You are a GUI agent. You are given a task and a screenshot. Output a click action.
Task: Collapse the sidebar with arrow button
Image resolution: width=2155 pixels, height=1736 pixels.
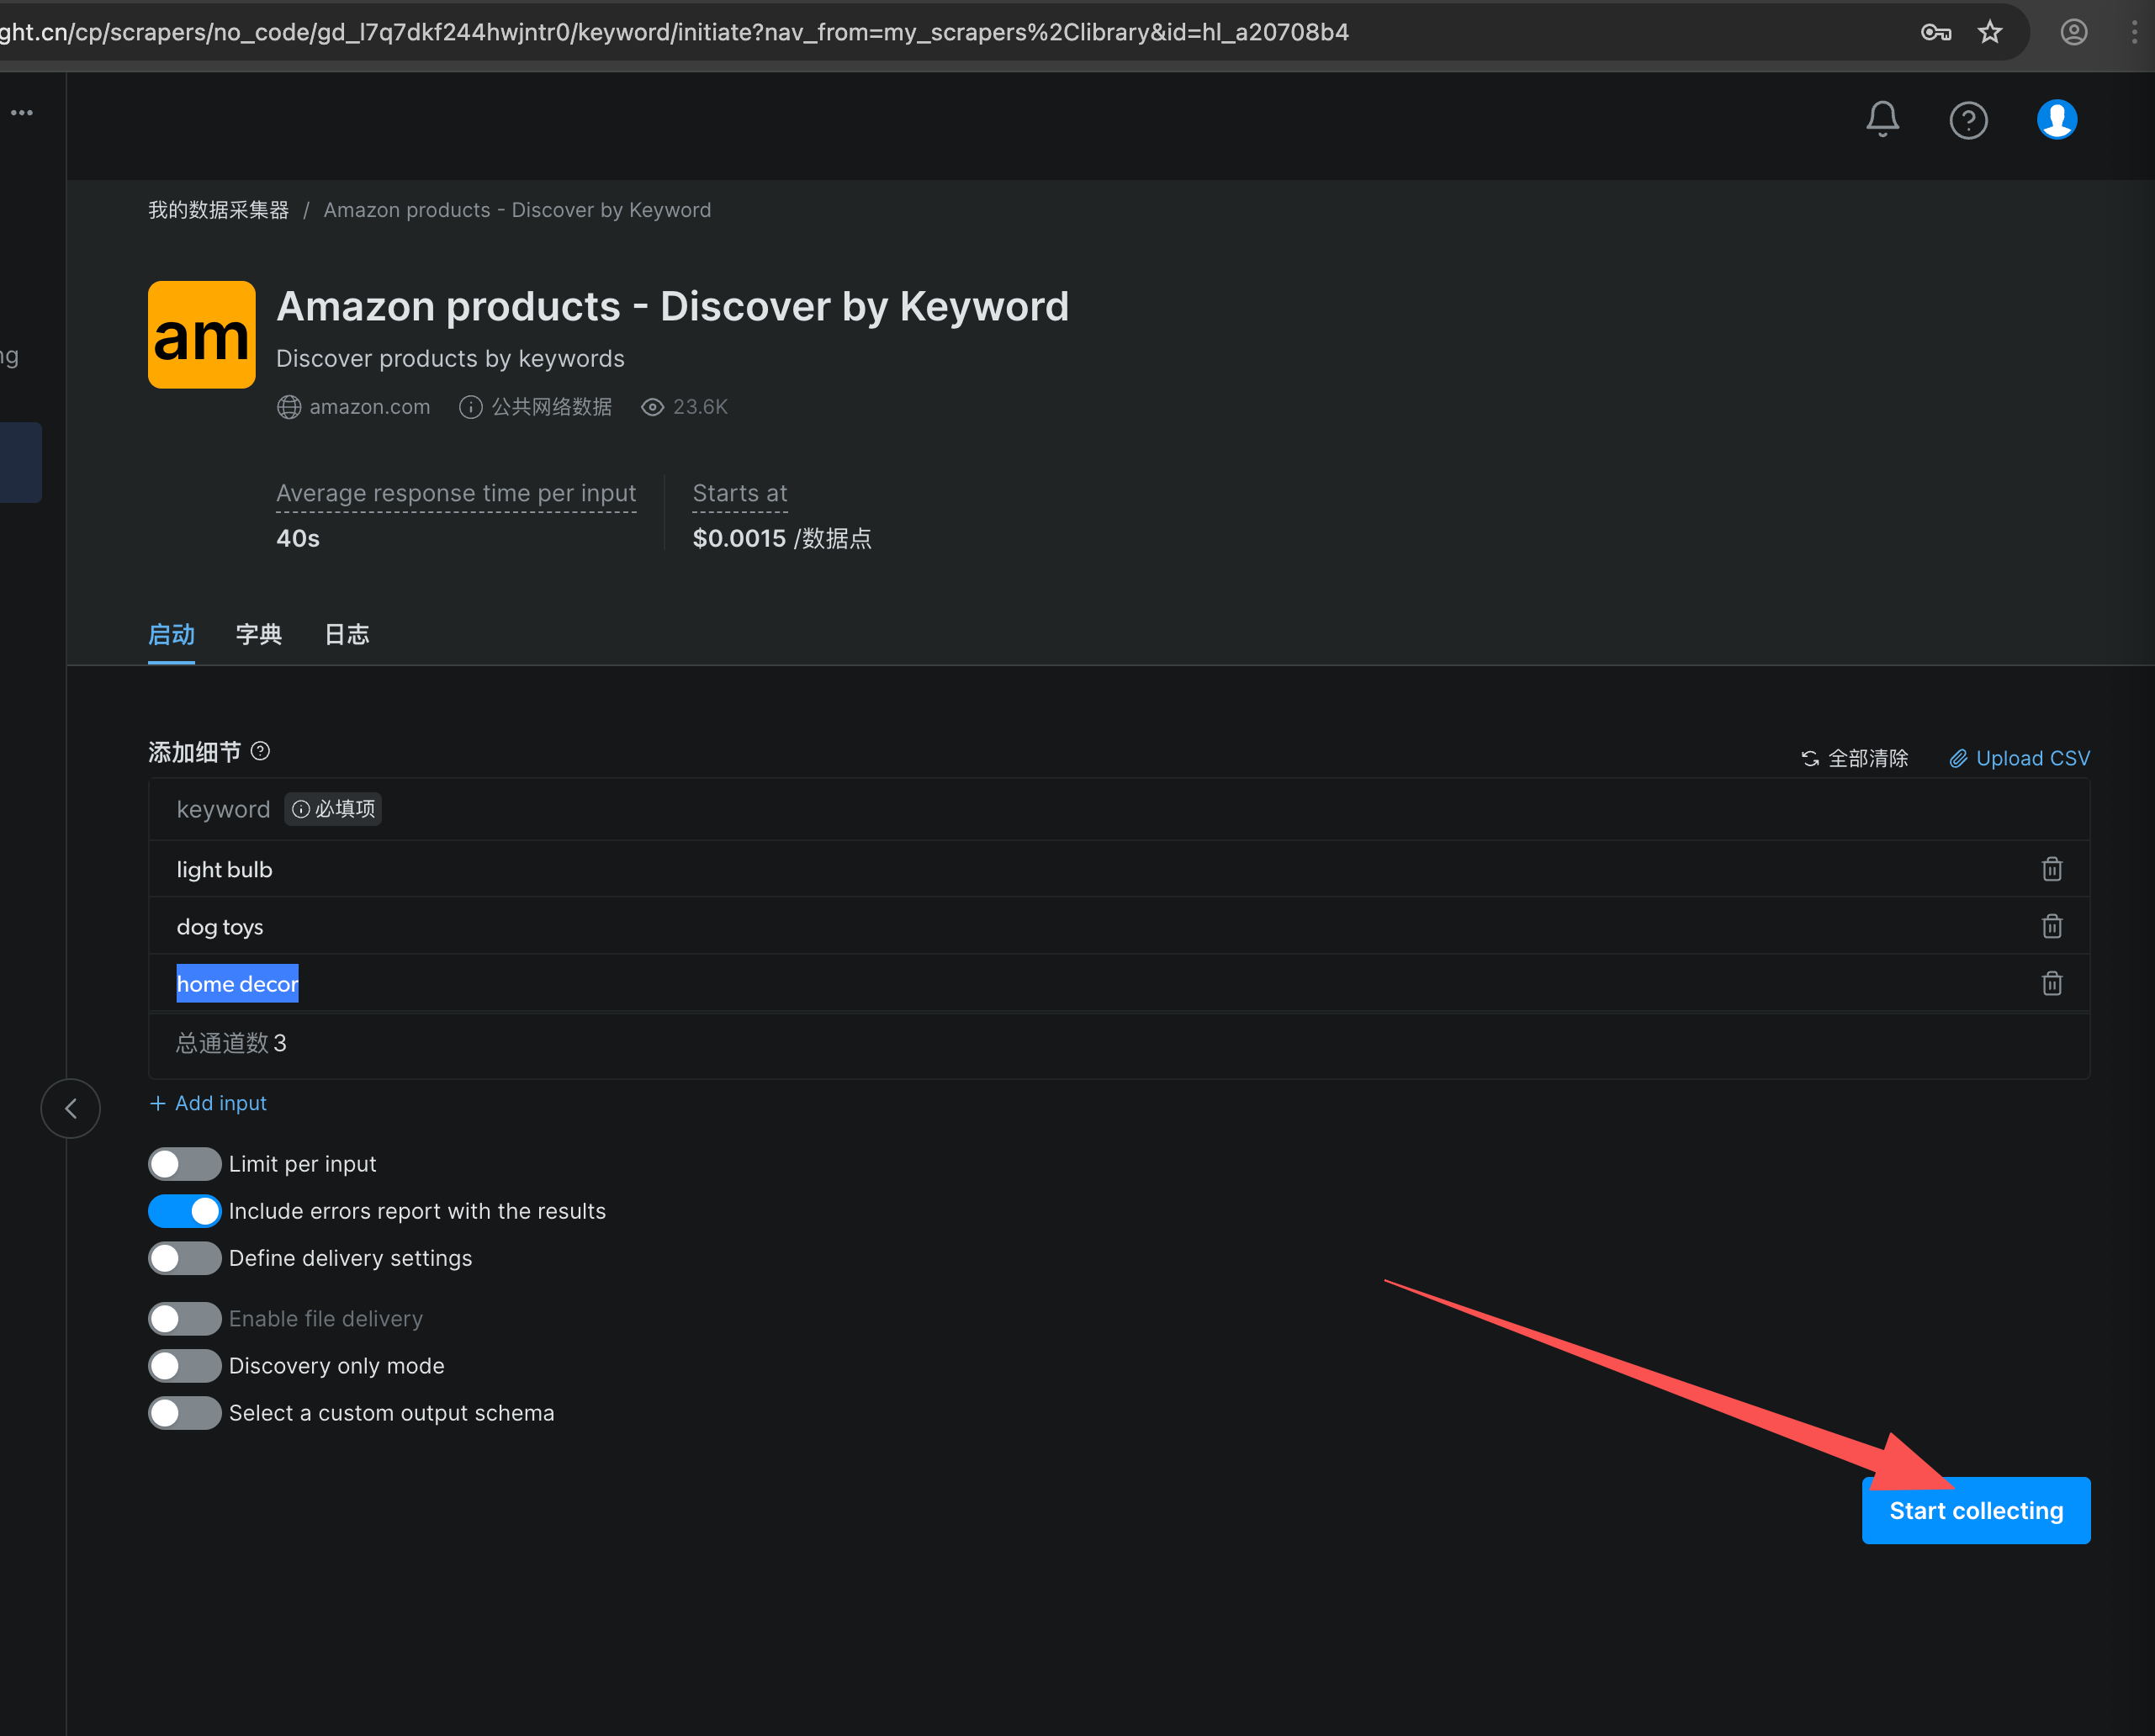point(70,1108)
